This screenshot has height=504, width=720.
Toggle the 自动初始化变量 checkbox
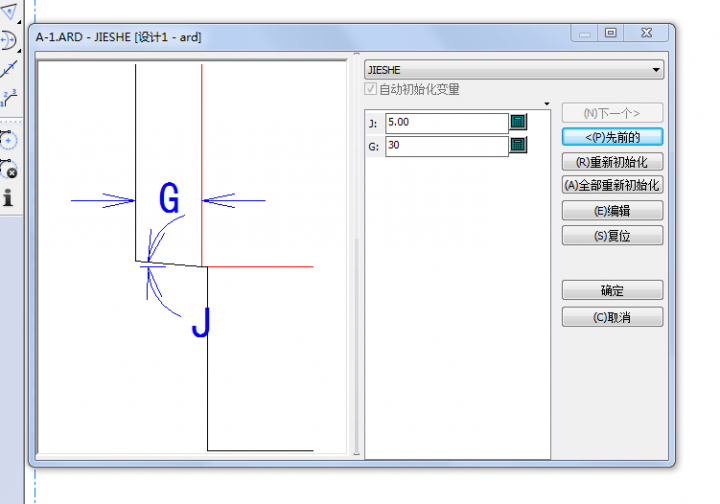tap(373, 90)
